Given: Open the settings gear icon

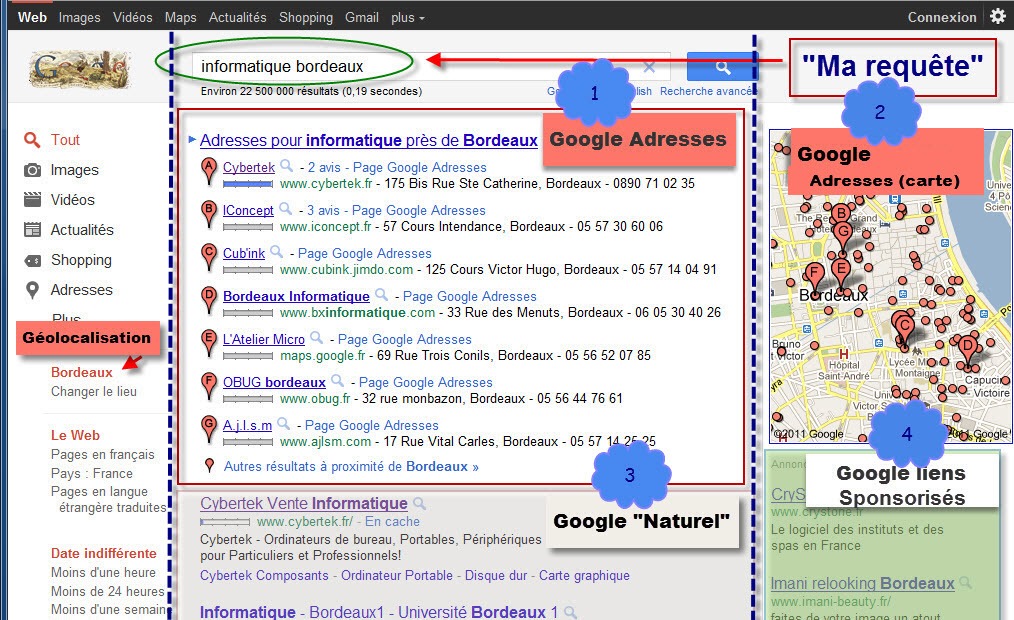Looking at the screenshot, I should point(998,16).
